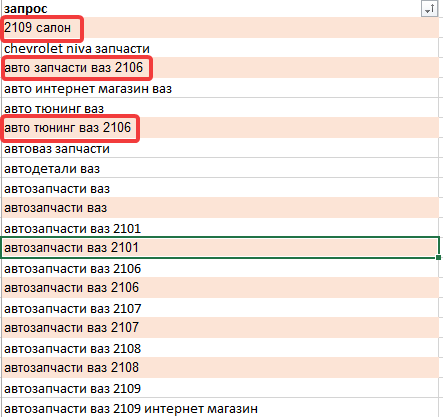Open the sort filter dropdown in запрос header
This screenshot has height=417, width=443.
(429, 9)
